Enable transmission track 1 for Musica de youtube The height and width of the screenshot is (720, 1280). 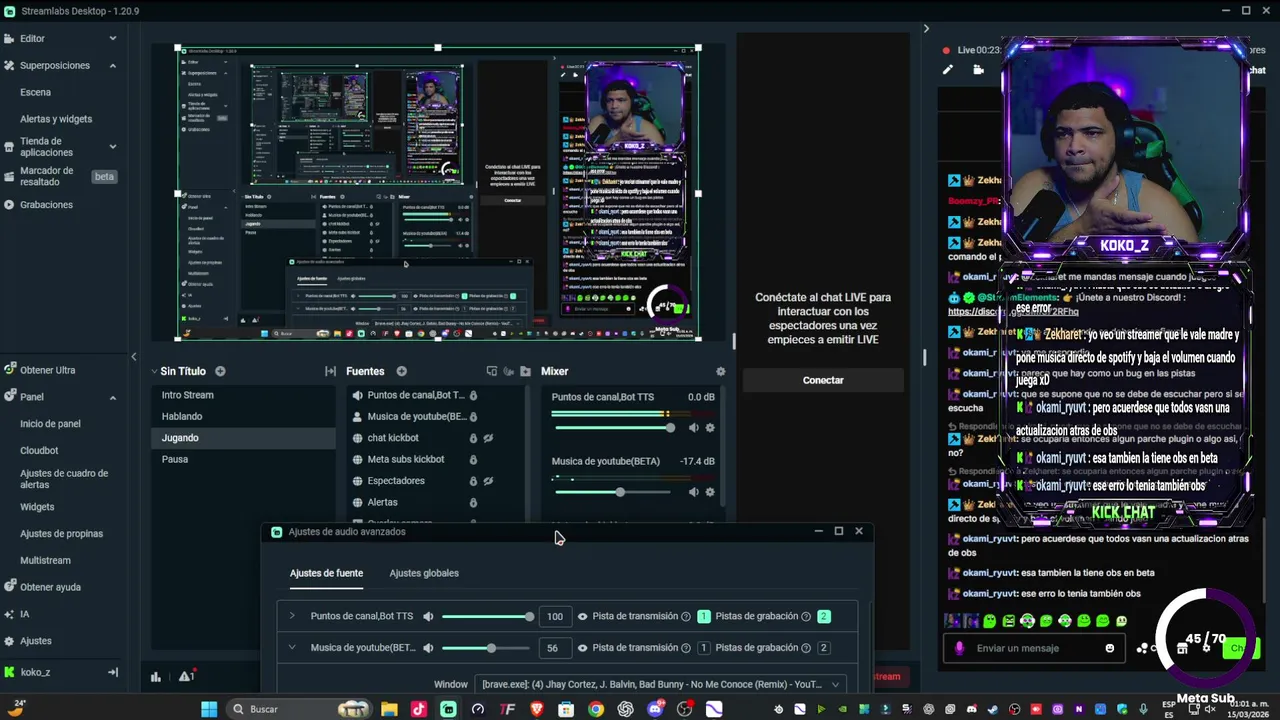pyautogui.click(x=704, y=648)
